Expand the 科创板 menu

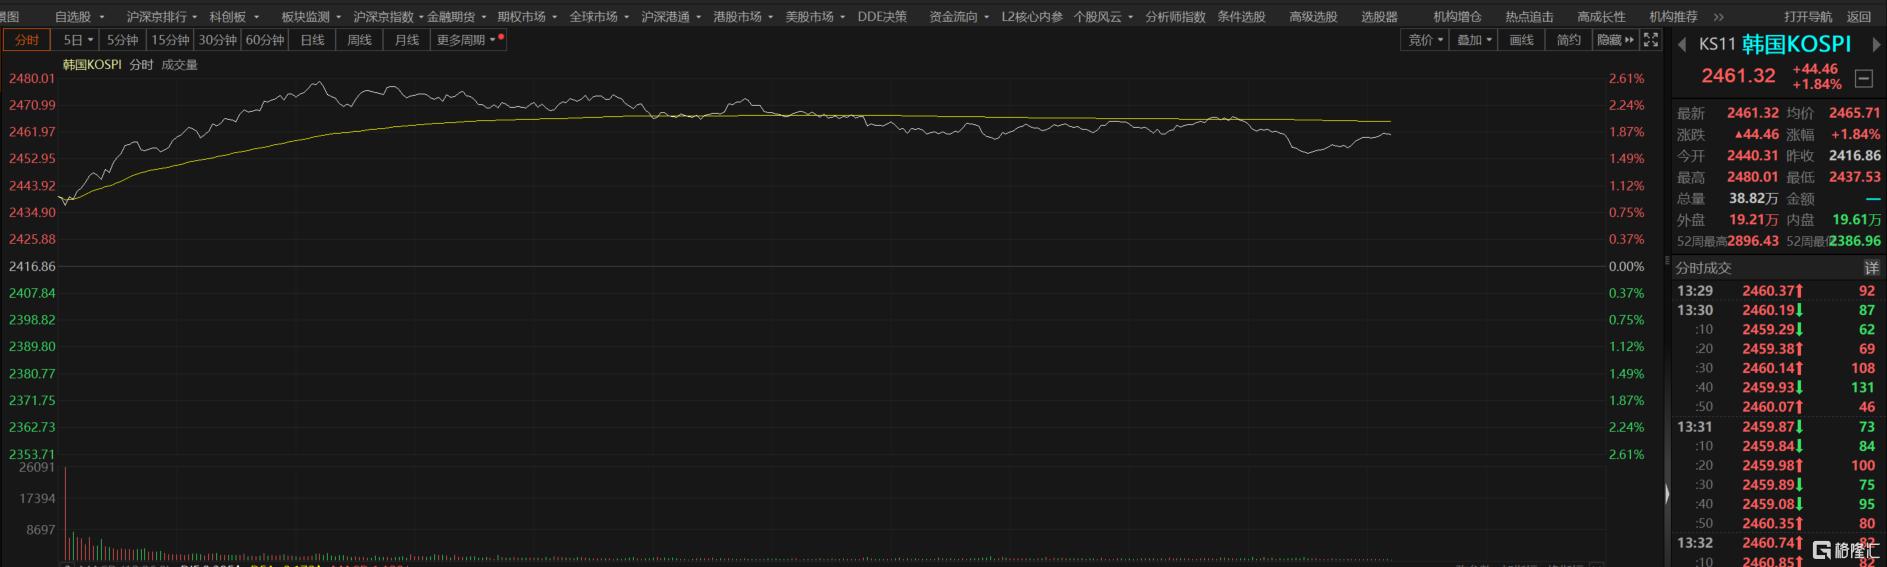click(x=234, y=17)
